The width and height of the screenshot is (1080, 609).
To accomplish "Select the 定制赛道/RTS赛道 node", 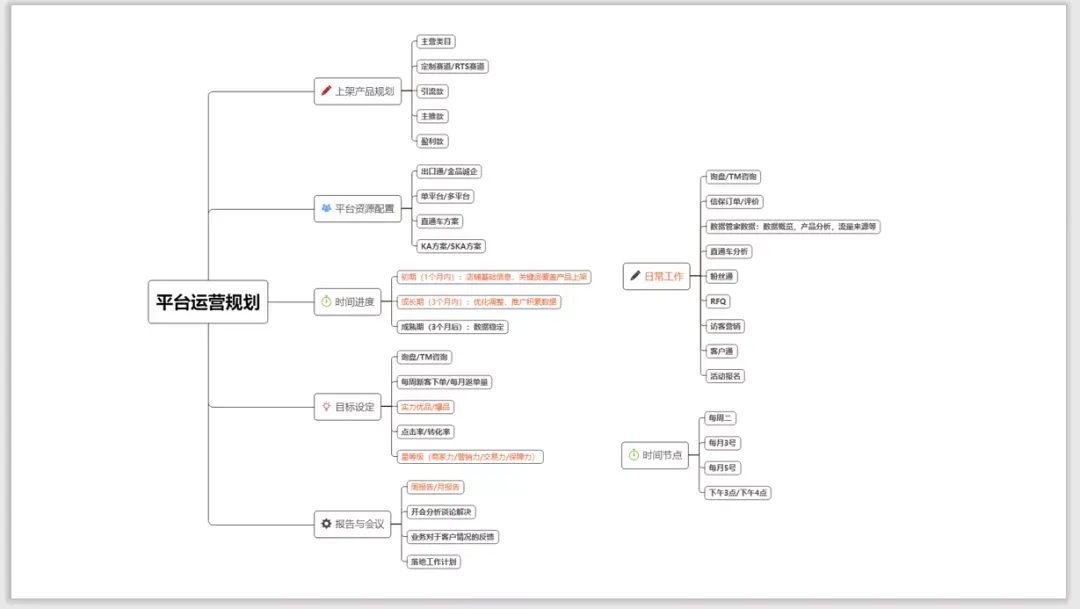I will [x=453, y=66].
